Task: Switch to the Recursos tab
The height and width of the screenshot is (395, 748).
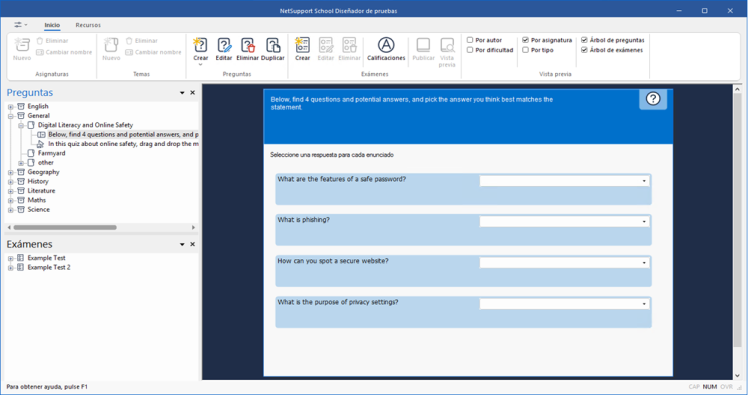Action: point(88,25)
